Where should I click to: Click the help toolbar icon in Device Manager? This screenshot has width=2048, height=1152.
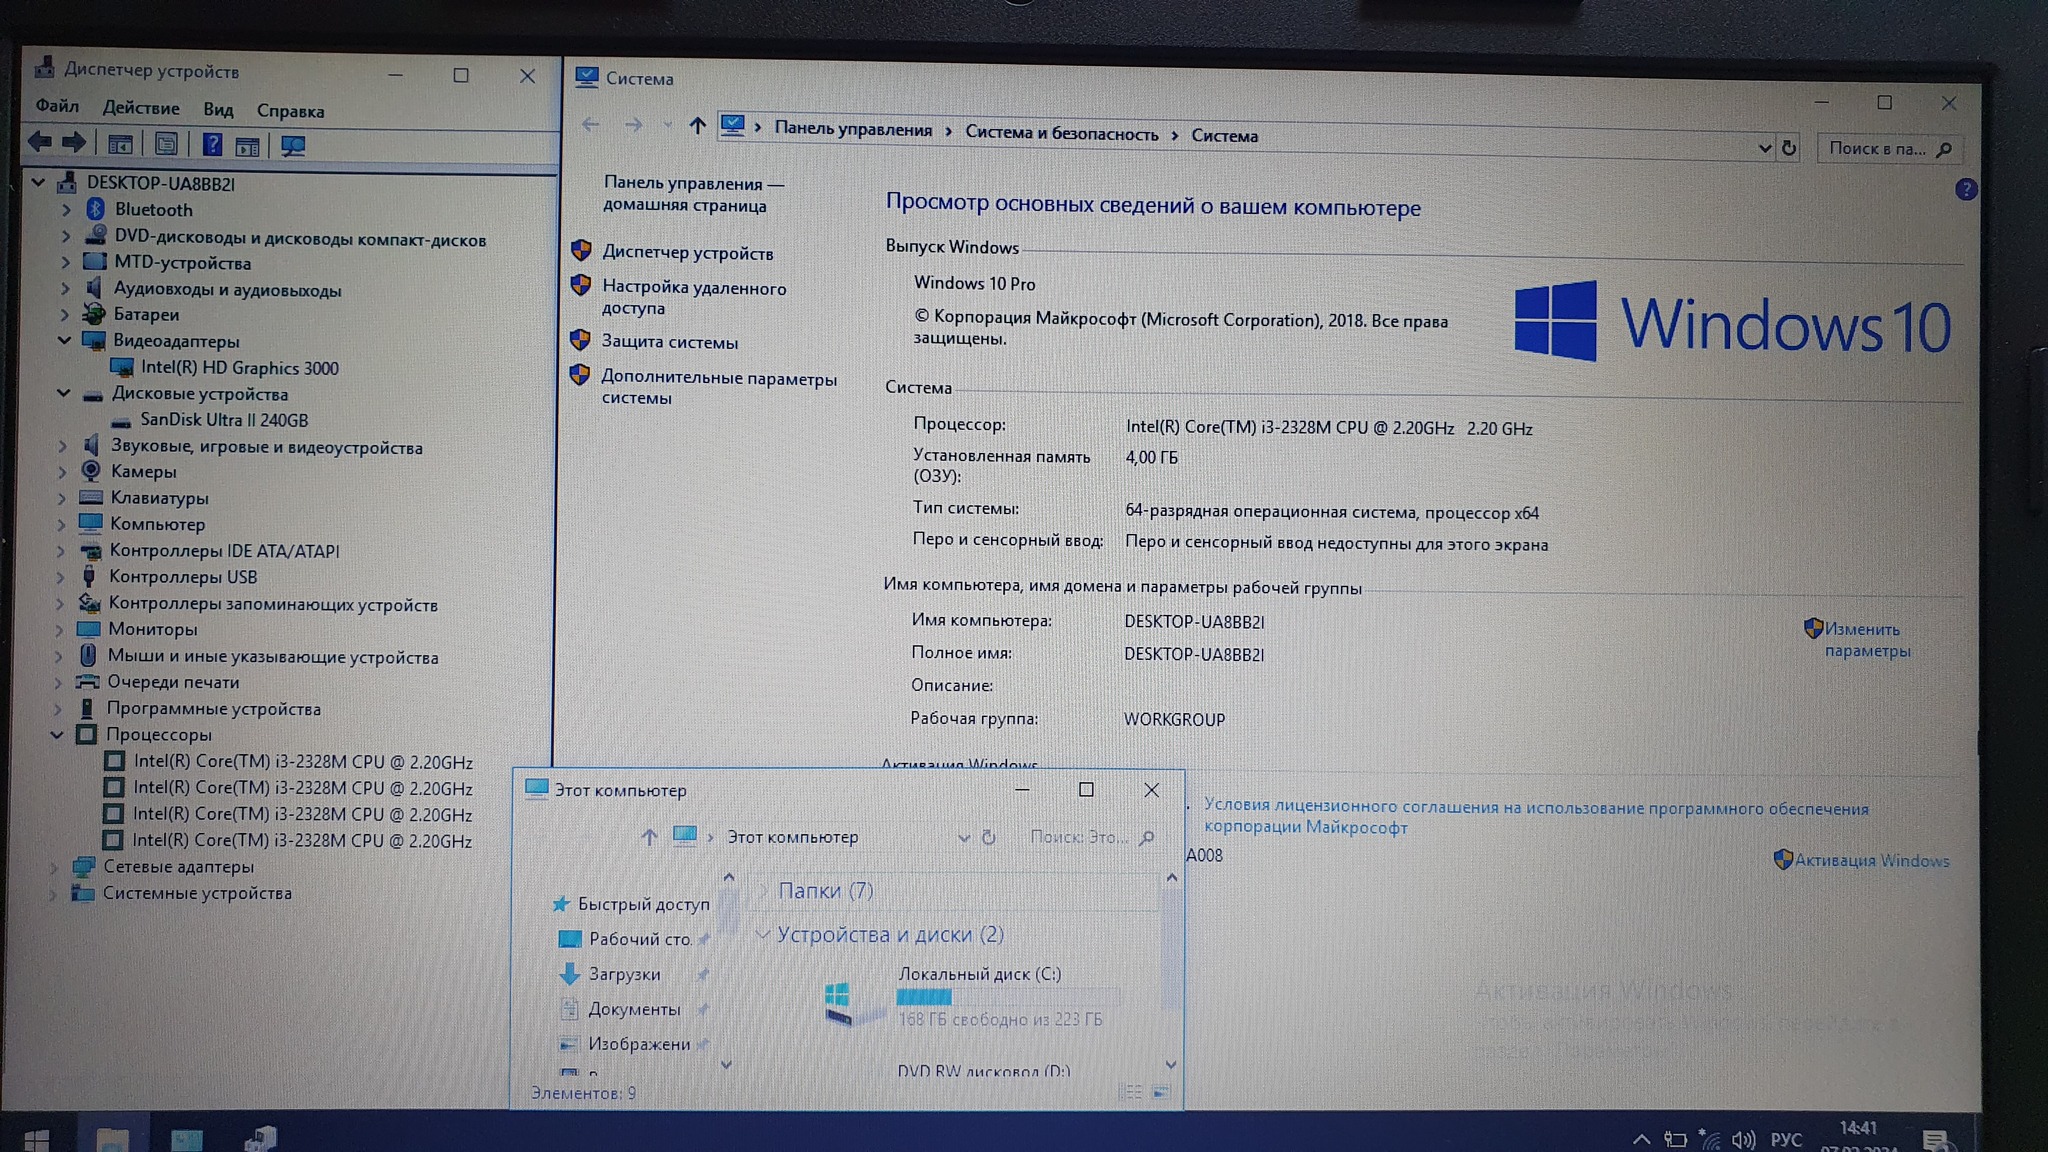(x=212, y=145)
